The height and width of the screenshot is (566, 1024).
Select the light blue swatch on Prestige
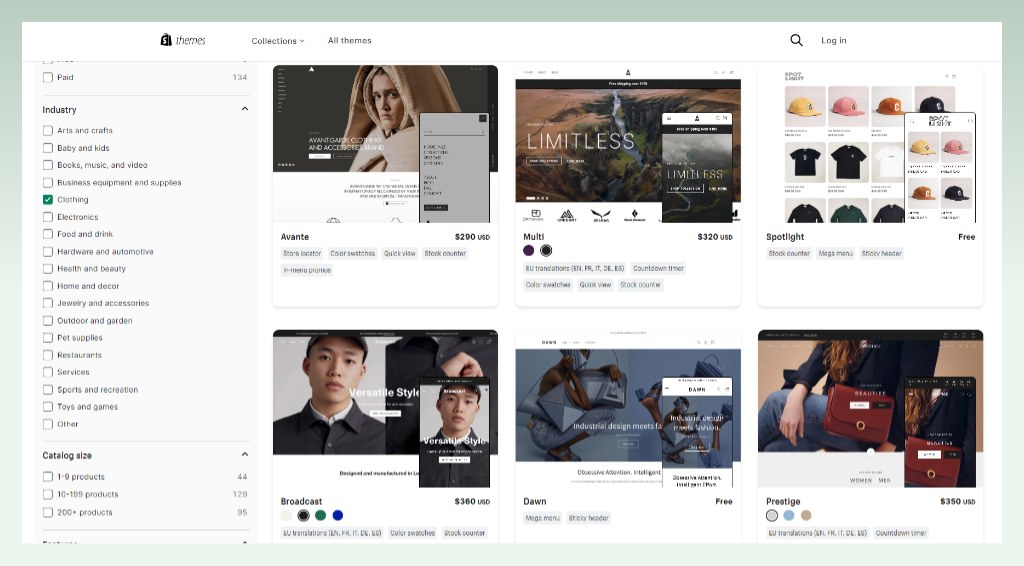[x=789, y=516]
